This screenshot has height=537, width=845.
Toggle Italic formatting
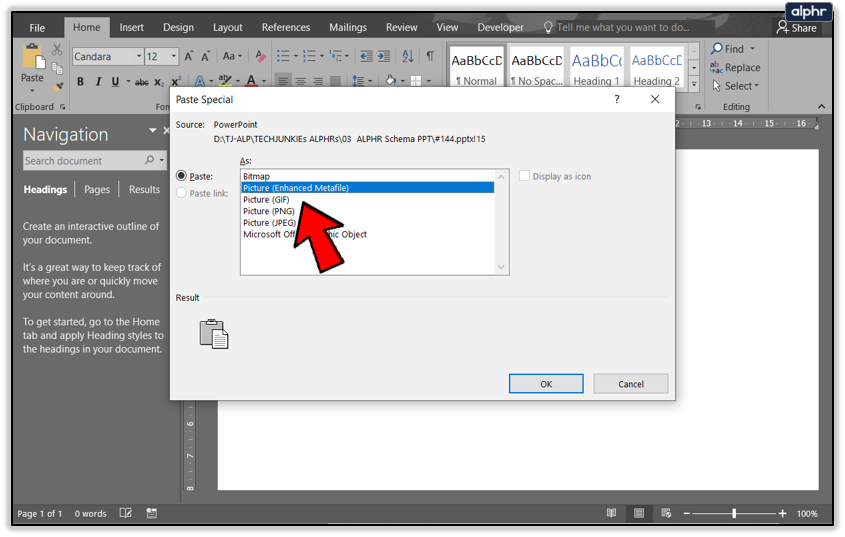click(x=98, y=81)
